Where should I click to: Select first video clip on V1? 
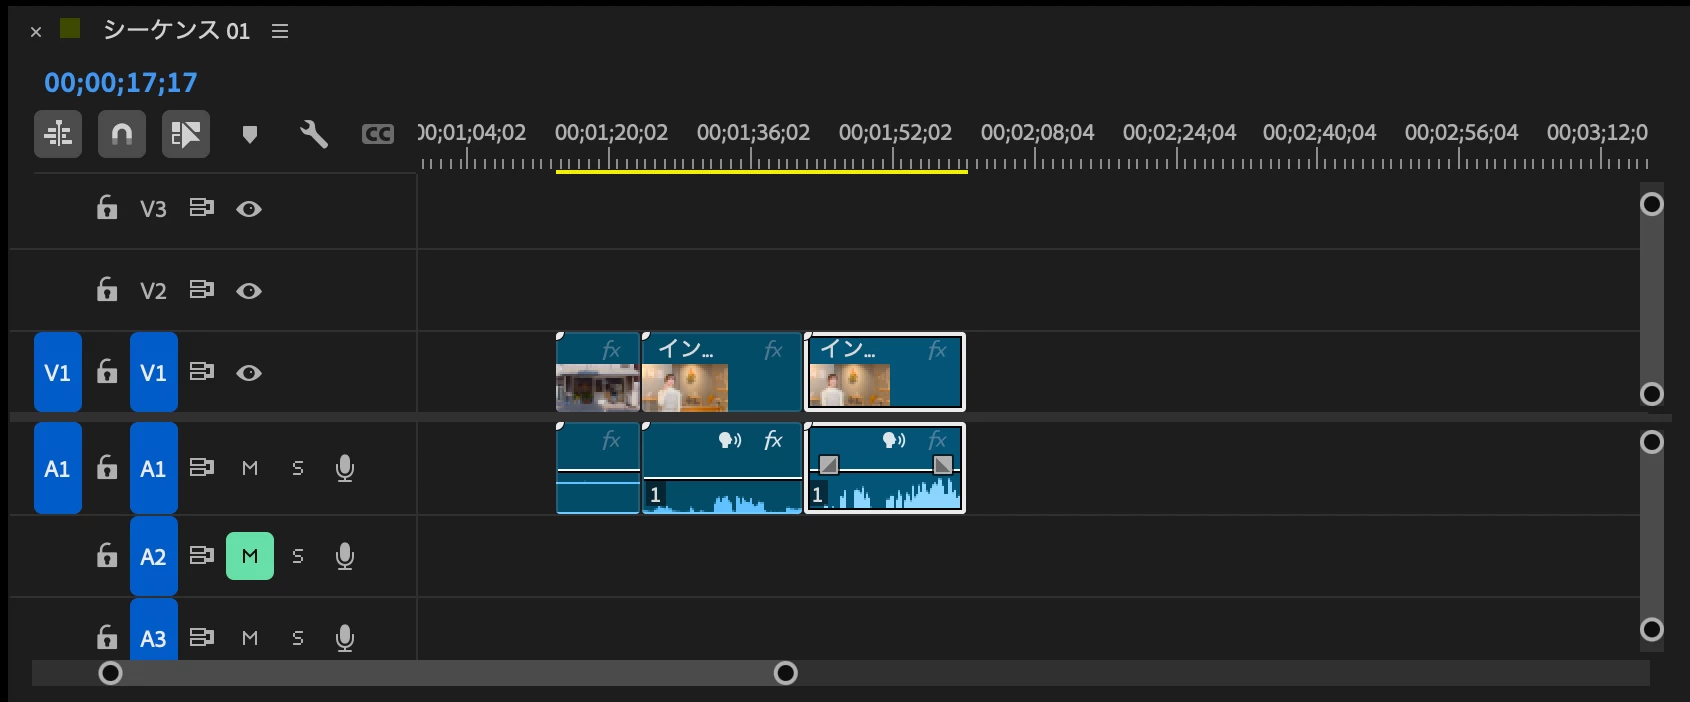pos(598,372)
